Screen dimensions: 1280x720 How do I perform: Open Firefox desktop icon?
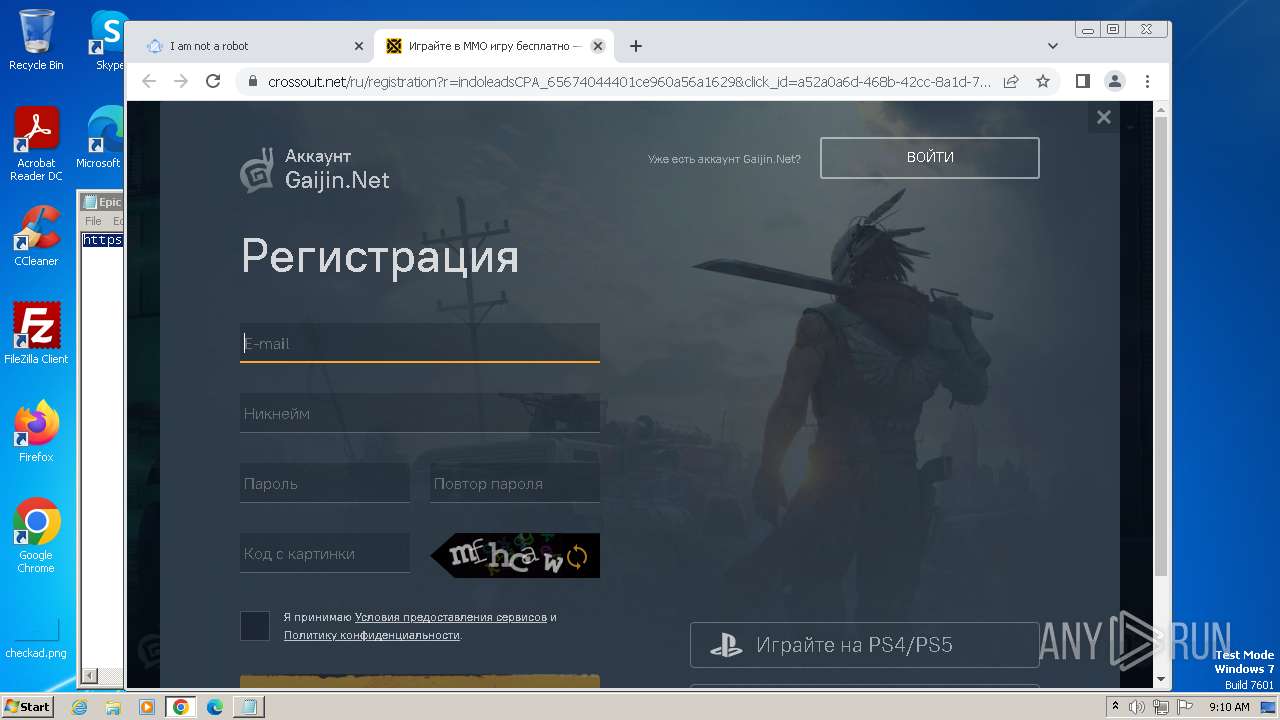click(36, 432)
